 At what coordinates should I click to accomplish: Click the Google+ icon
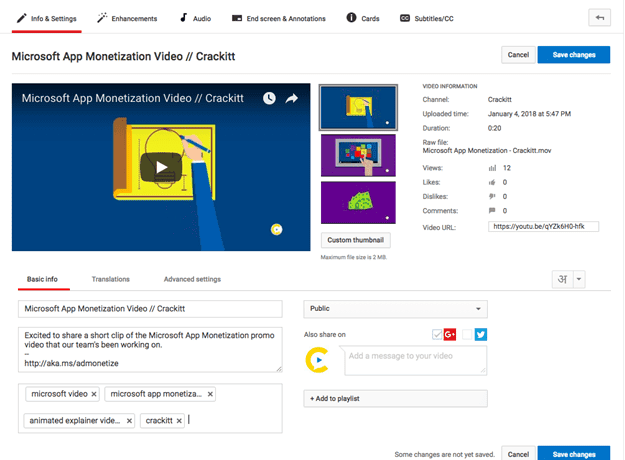(x=450, y=334)
